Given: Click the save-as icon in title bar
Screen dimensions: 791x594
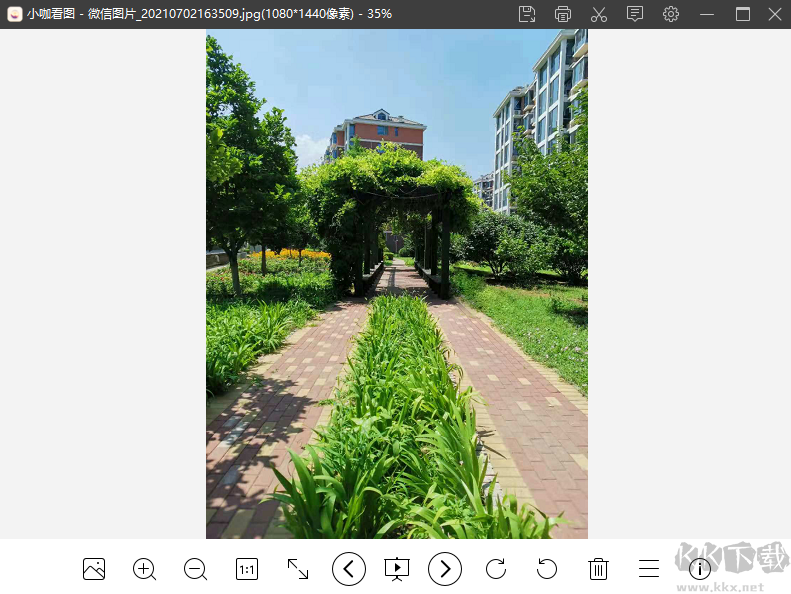Looking at the screenshot, I should pos(527,14).
